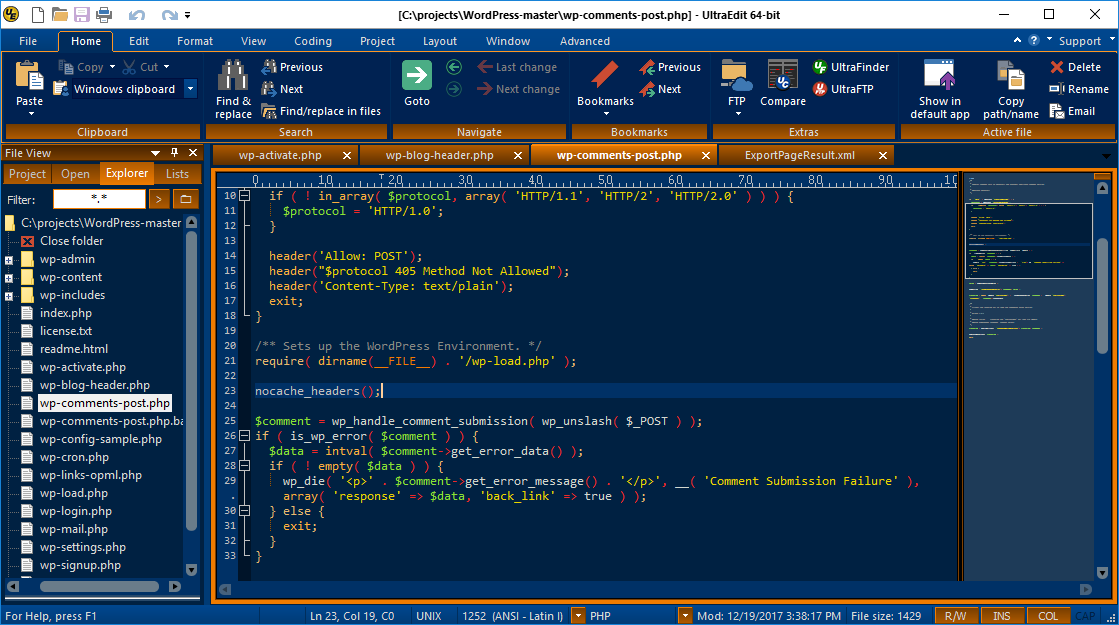
Task: Switch to the wp-blog-header.php file tab
Action: (x=440, y=155)
